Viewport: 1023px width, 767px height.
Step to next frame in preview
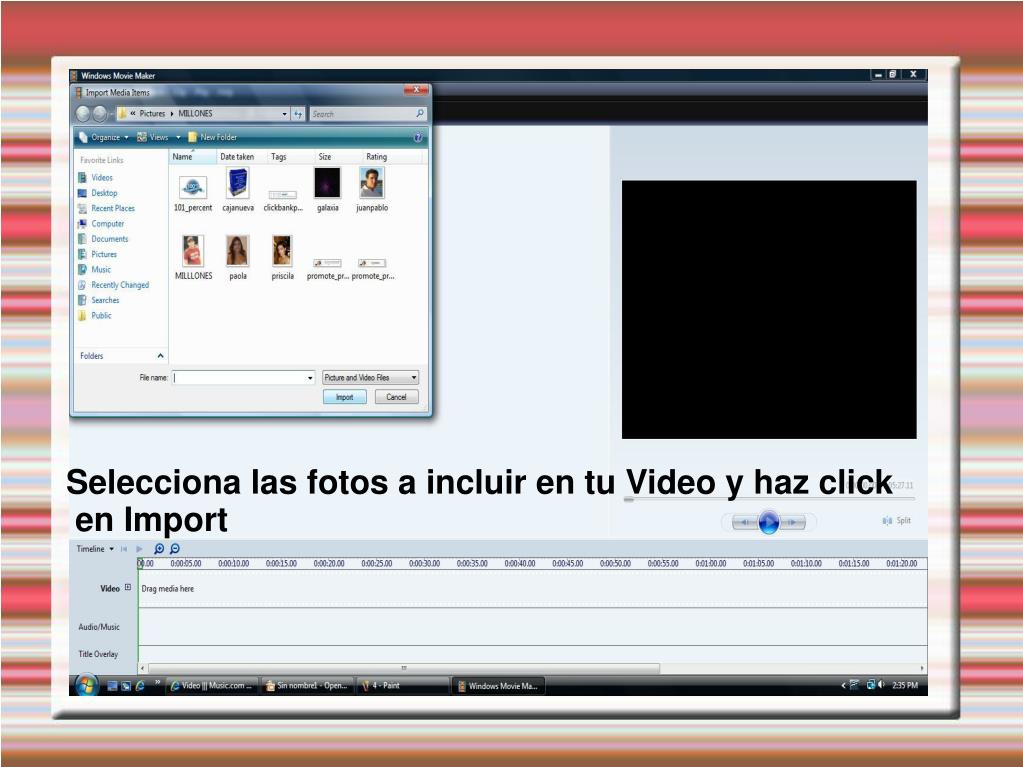(793, 522)
